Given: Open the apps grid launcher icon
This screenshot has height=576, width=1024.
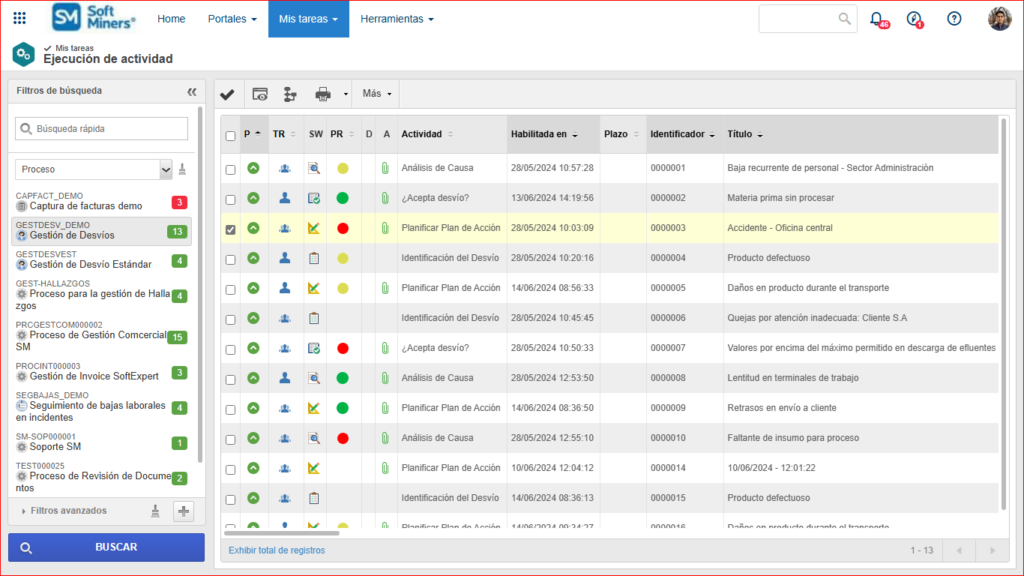Looking at the screenshot, I should pyautogui.click(x=20, y=19).
